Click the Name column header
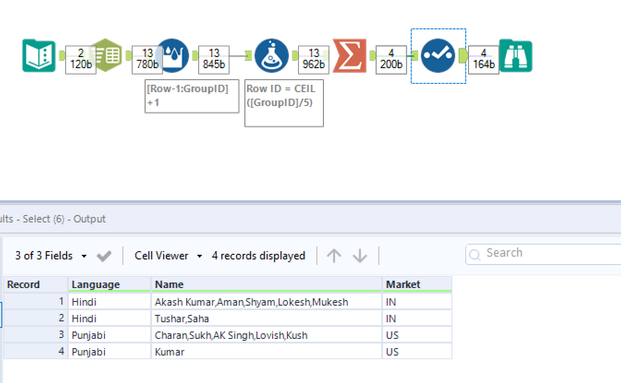Viewport: 621px width, 383px height. click(267, 284)
